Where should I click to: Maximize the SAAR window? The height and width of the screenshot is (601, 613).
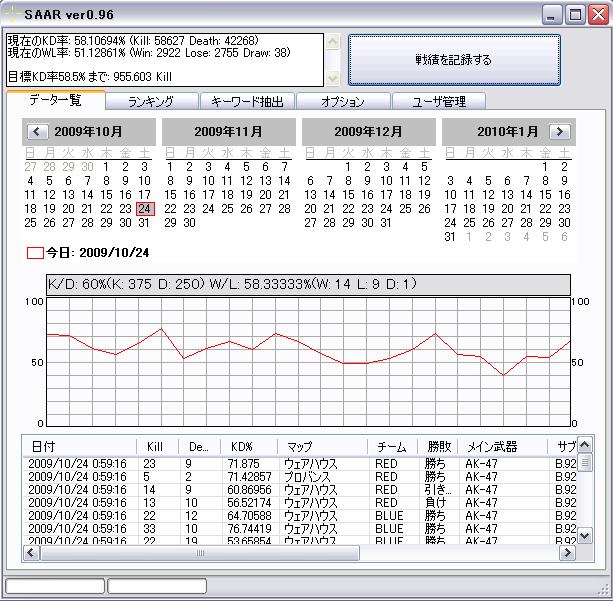tap(575, 15)
